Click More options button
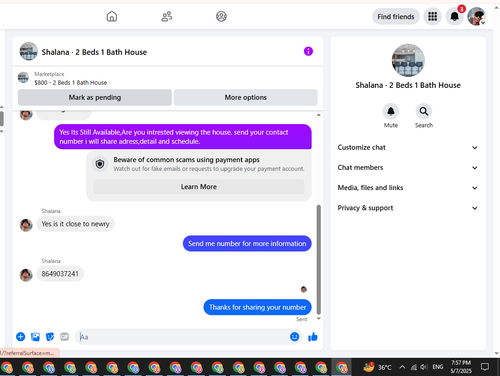The image size is (500, 376). 246,97
